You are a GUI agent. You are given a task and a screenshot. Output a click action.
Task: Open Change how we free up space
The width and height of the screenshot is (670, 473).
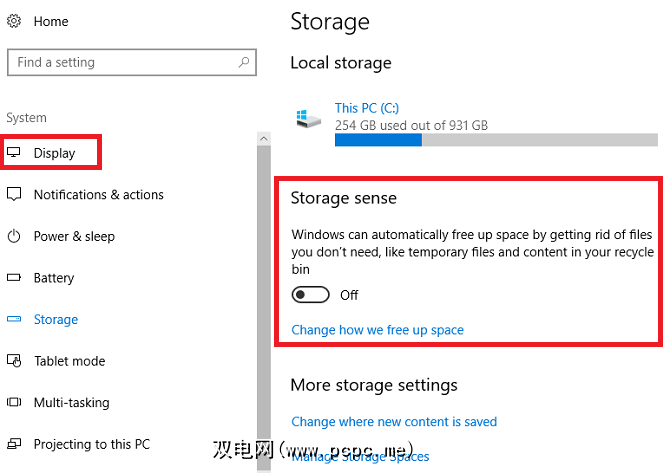pos(377,329)
